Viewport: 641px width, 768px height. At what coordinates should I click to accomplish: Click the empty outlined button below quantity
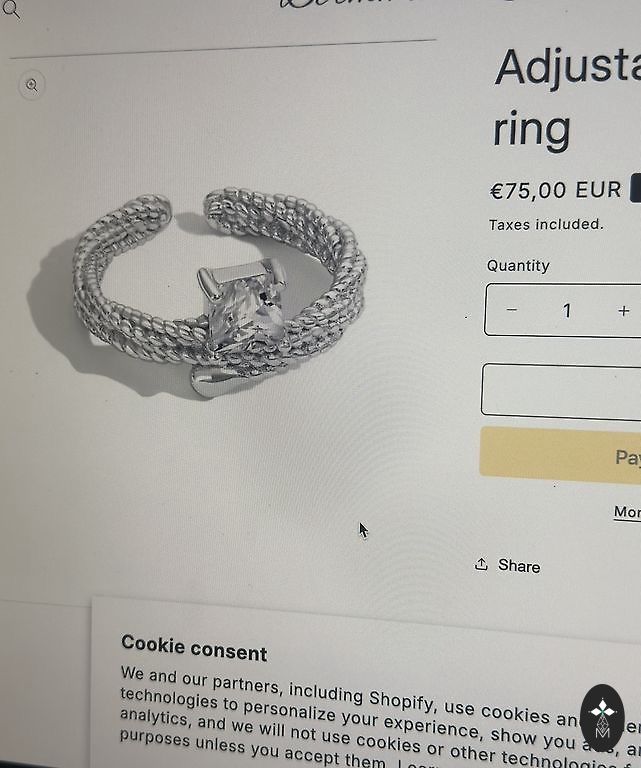pos(561,391)
